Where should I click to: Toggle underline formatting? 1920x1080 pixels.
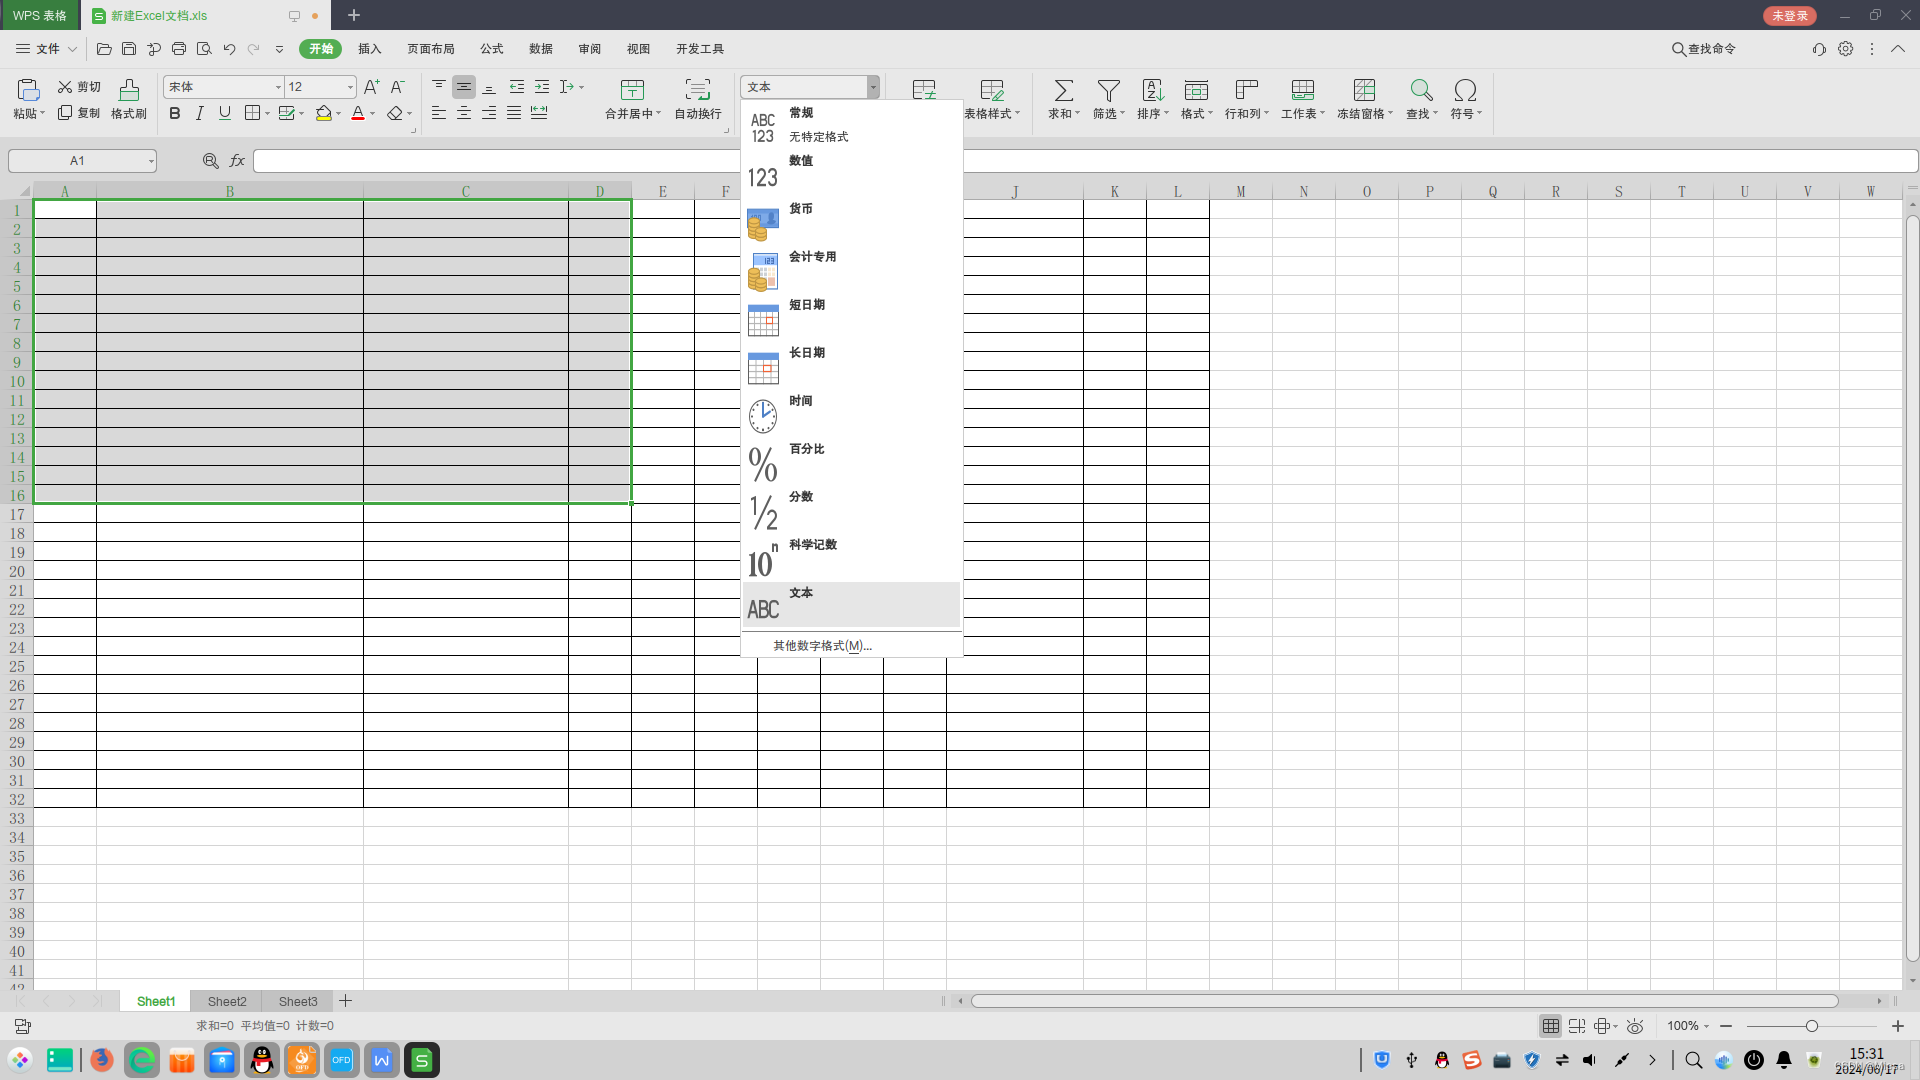[225, 114]
